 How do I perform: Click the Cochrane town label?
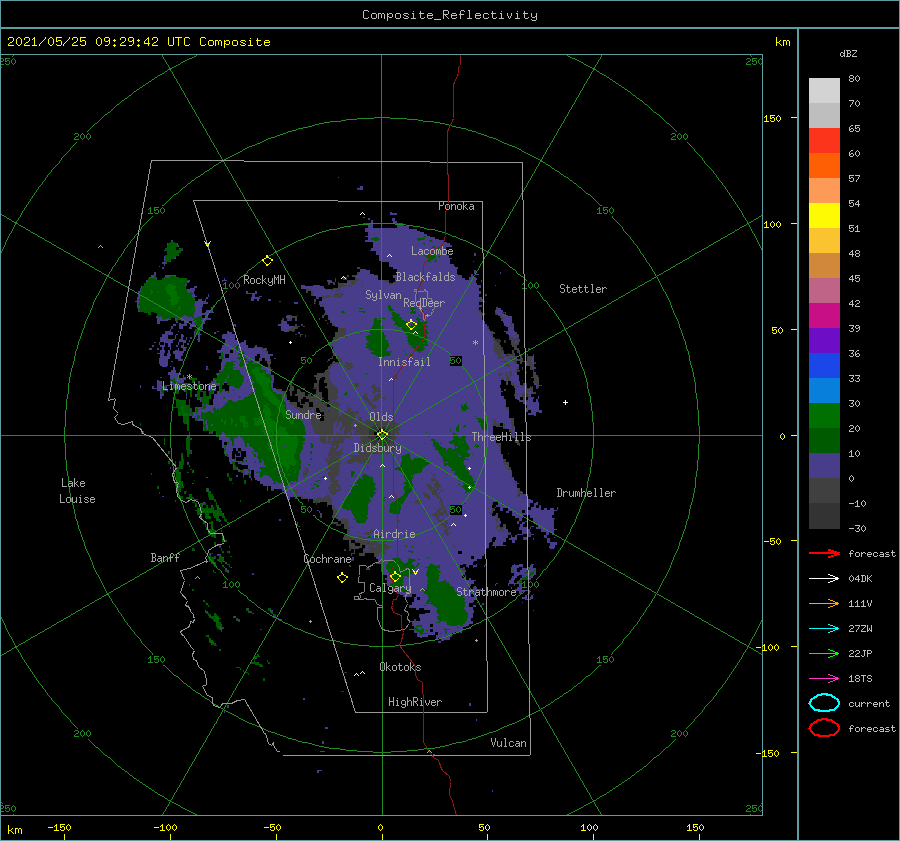point(327,559)
